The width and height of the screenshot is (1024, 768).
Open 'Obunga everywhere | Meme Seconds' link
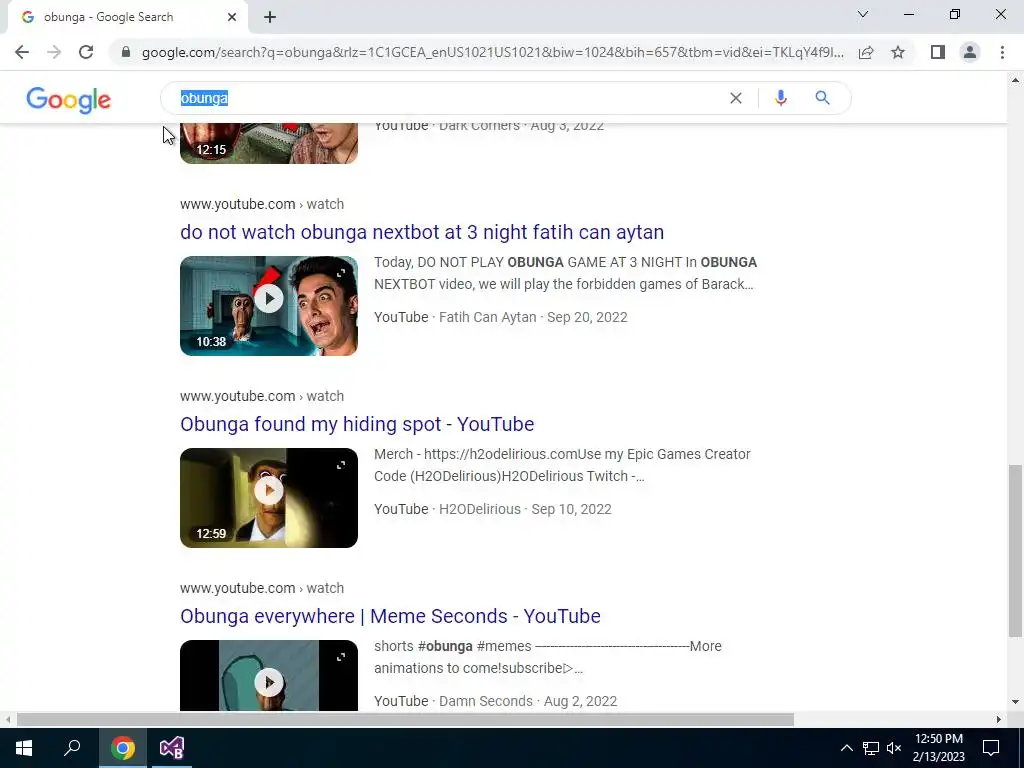coord(391,616)
